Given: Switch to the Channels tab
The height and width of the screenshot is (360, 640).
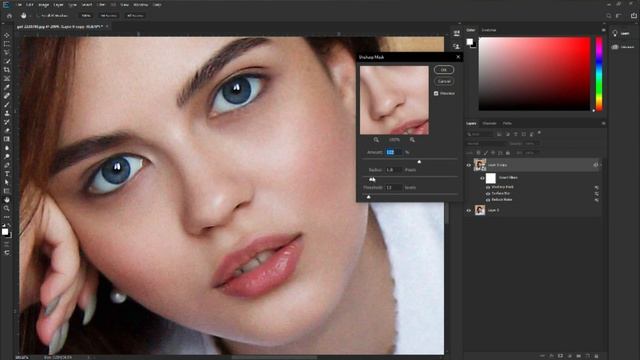Looking at the screenshot, I should (x=489, y=123).
